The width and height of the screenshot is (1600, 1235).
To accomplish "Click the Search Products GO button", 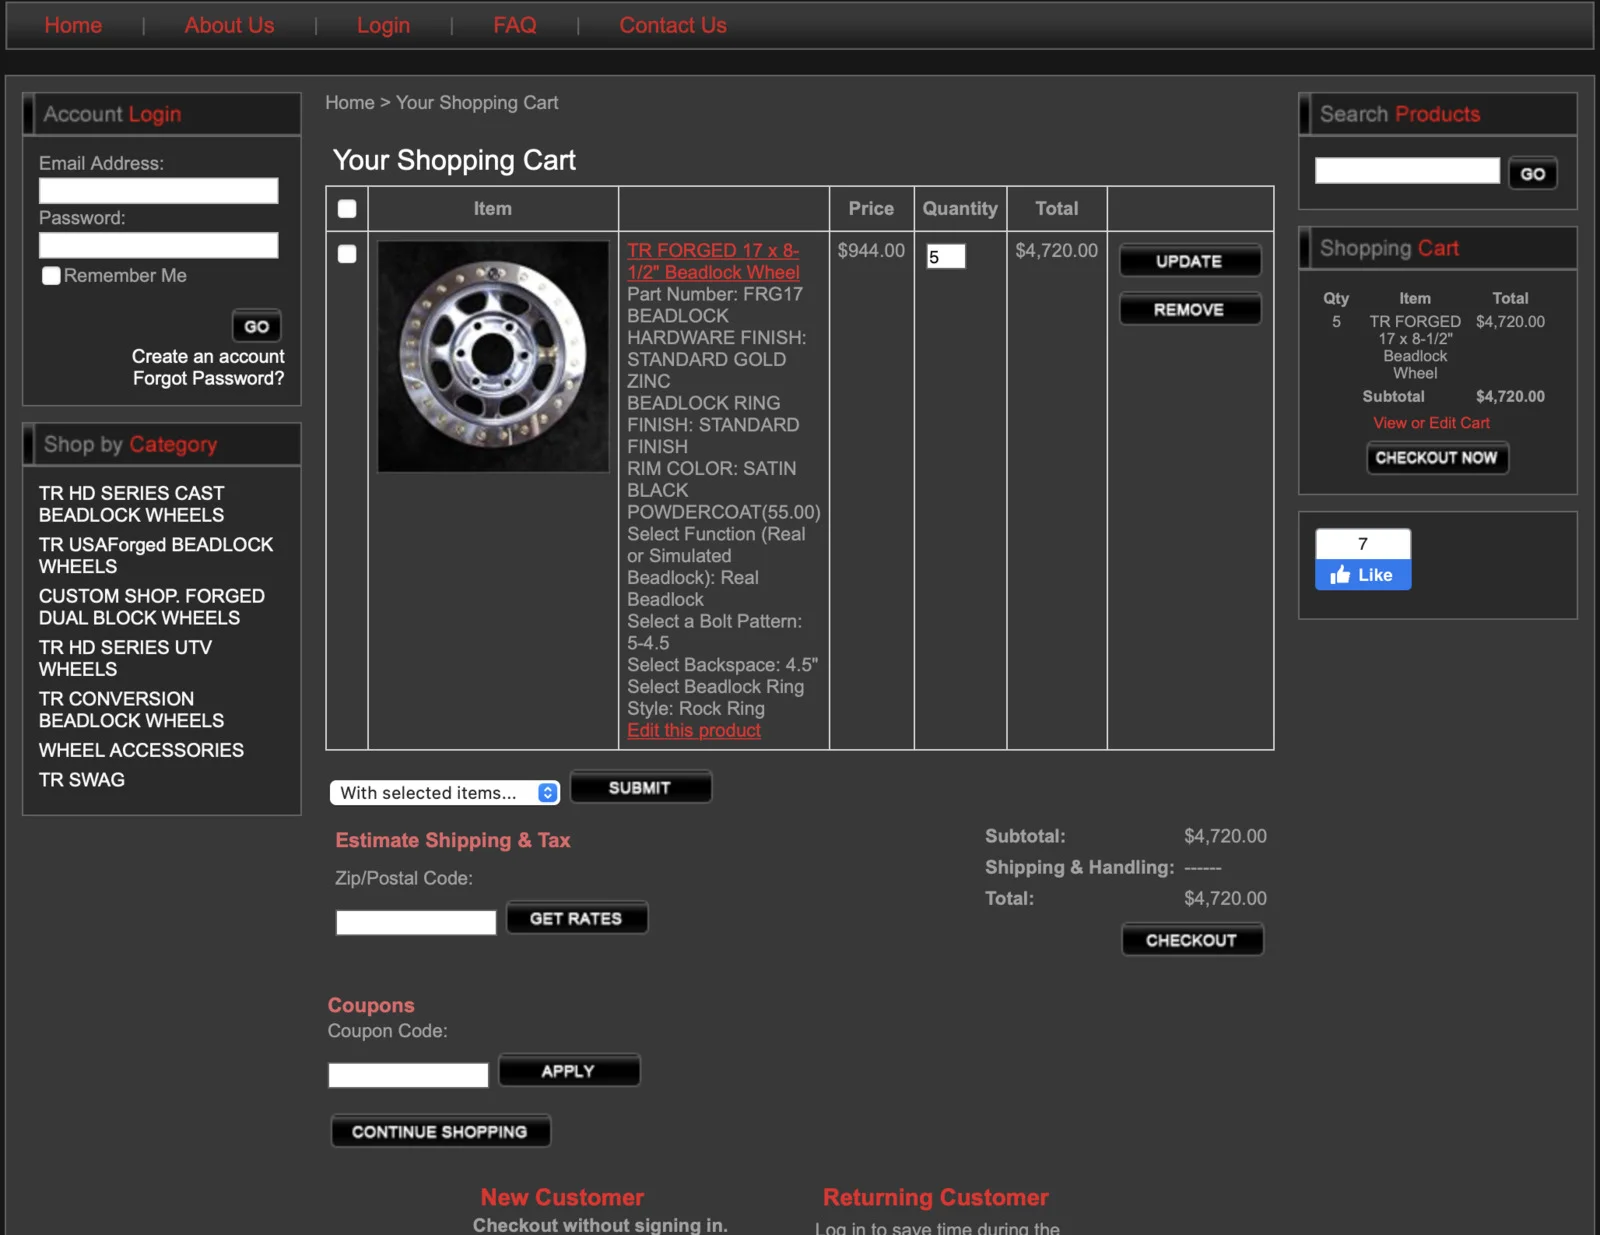I will [x=1533, y=174].
